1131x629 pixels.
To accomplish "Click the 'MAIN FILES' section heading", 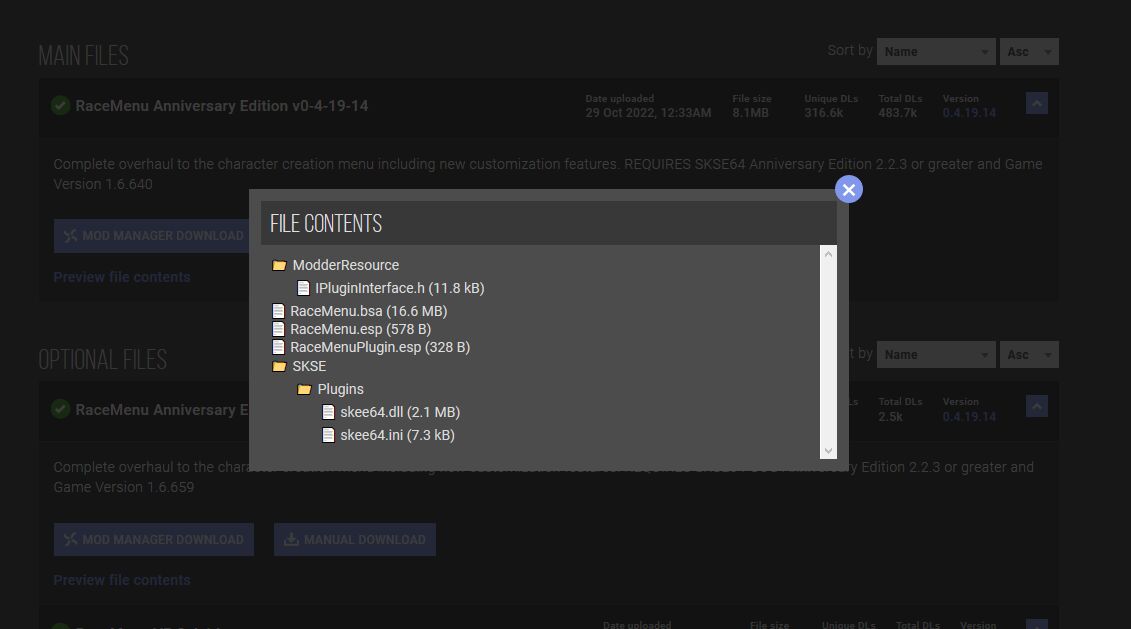I will pyautogui.click(x=84, y=56).
